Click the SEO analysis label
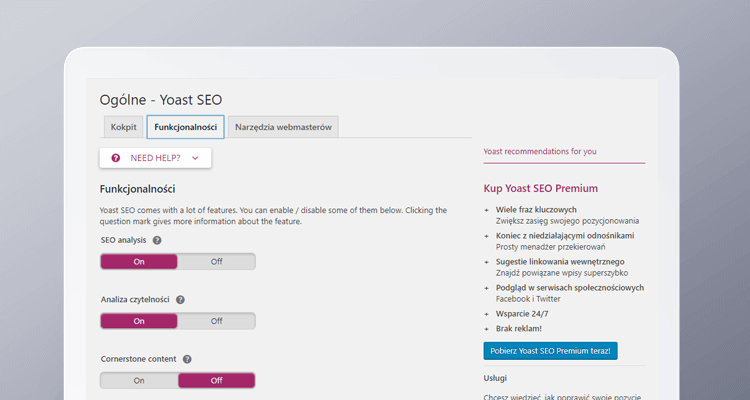This screenshot has width=750, height=400. 123,240
